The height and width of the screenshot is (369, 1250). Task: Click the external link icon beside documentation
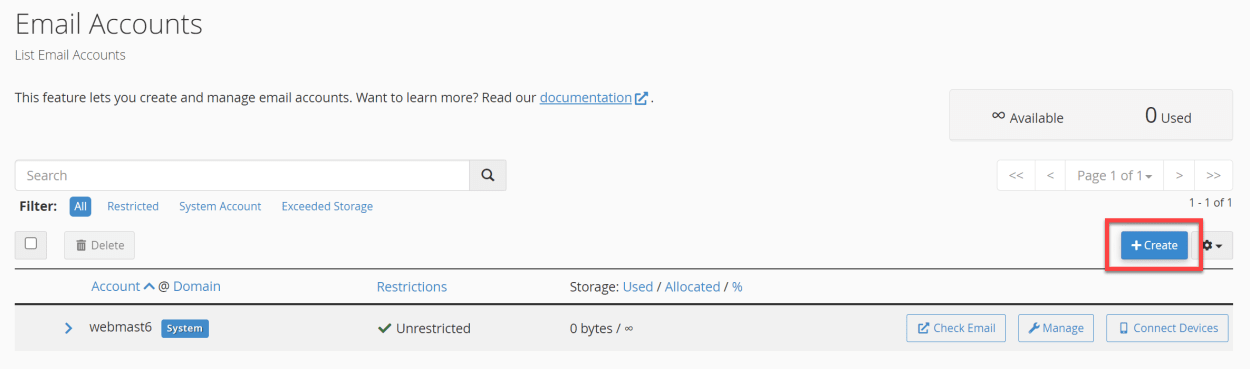[641, 98]
